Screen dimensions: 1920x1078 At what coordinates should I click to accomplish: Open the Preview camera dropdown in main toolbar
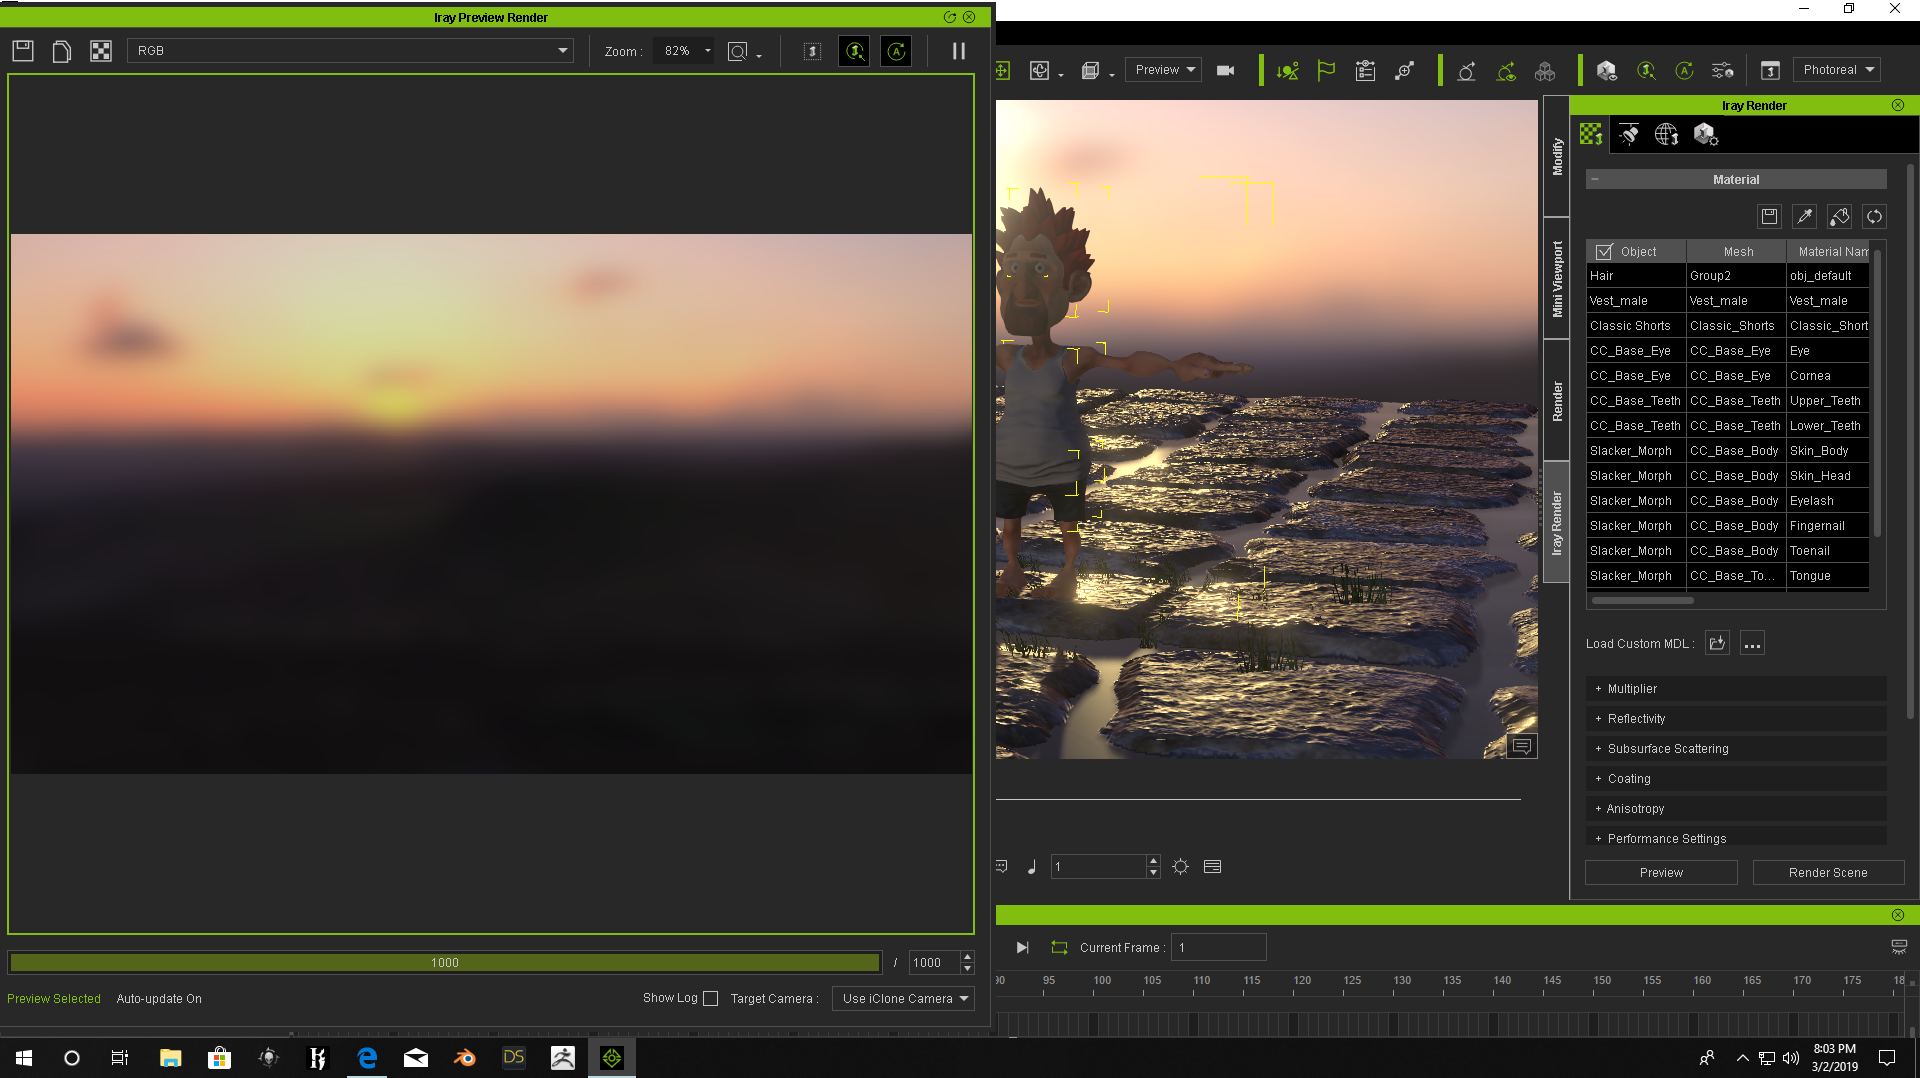point(1164,70)
